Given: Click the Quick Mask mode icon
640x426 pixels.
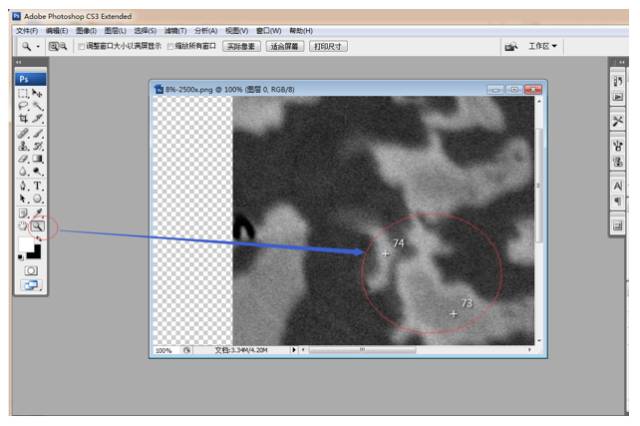Looking at the screenshot, I should pyautogui.click(x=31, y=270).
